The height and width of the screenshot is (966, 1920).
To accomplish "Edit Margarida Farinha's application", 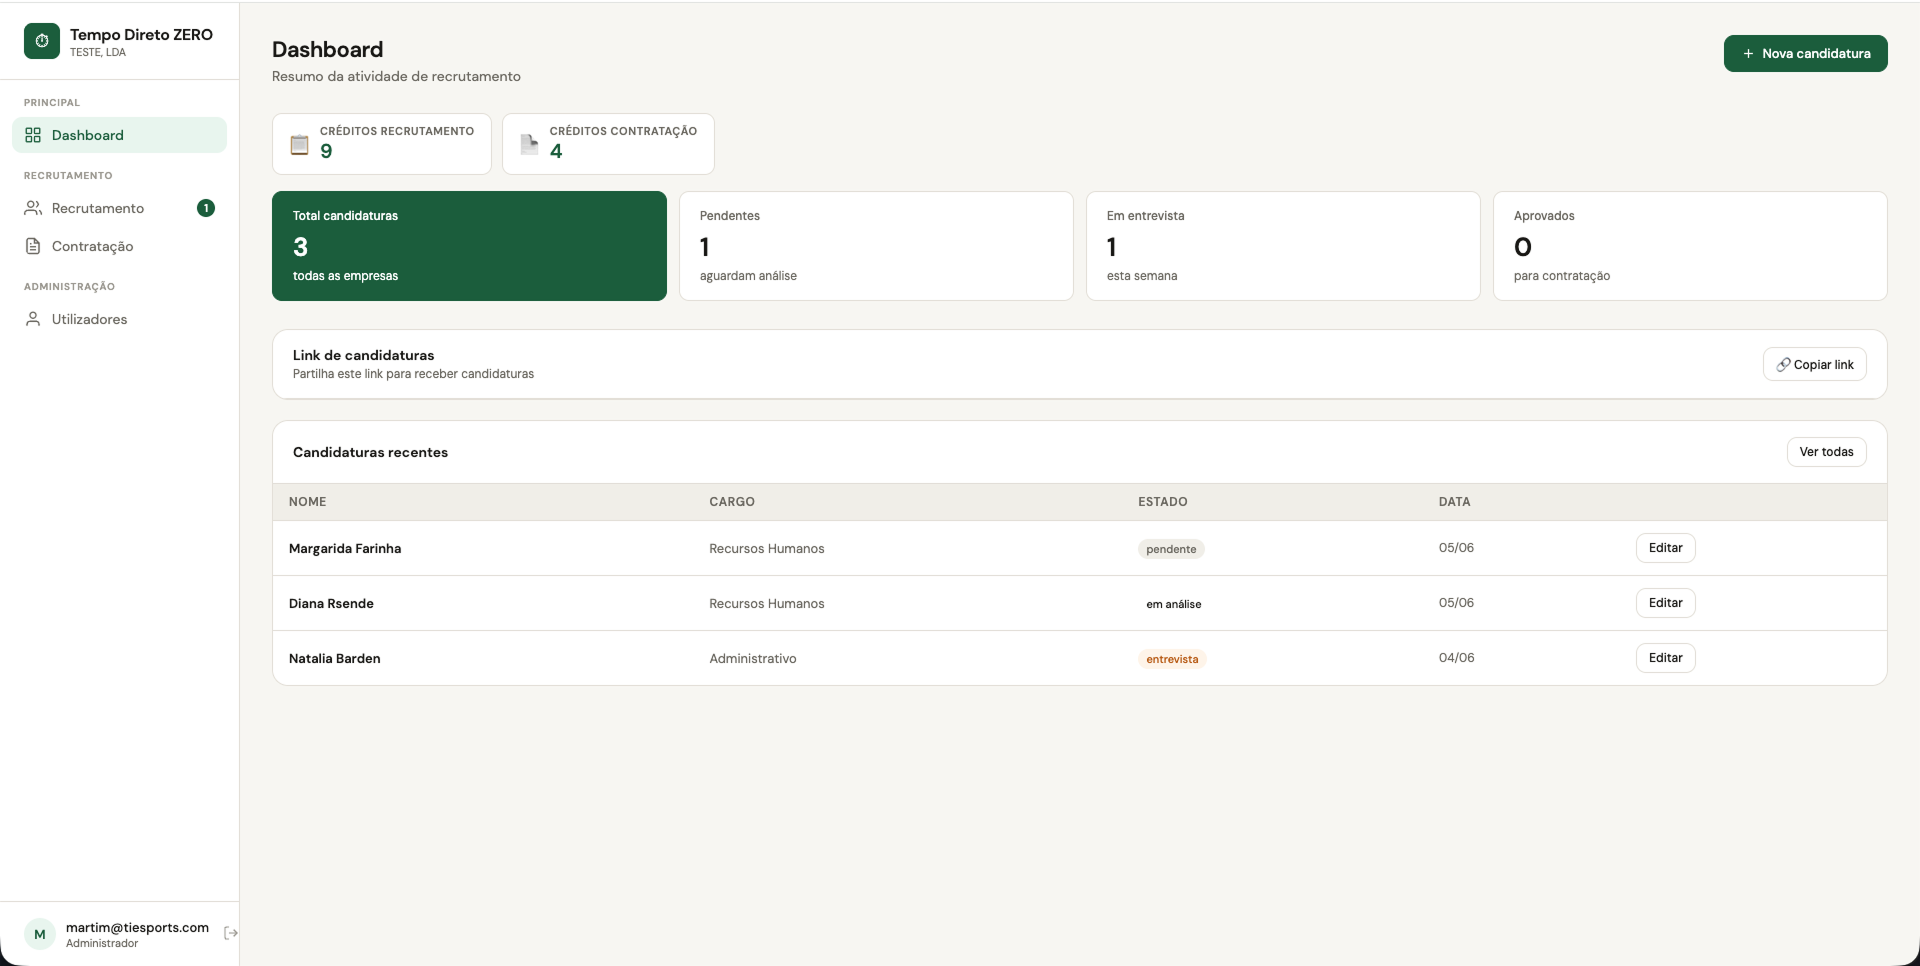I will tap(1665, 548).
